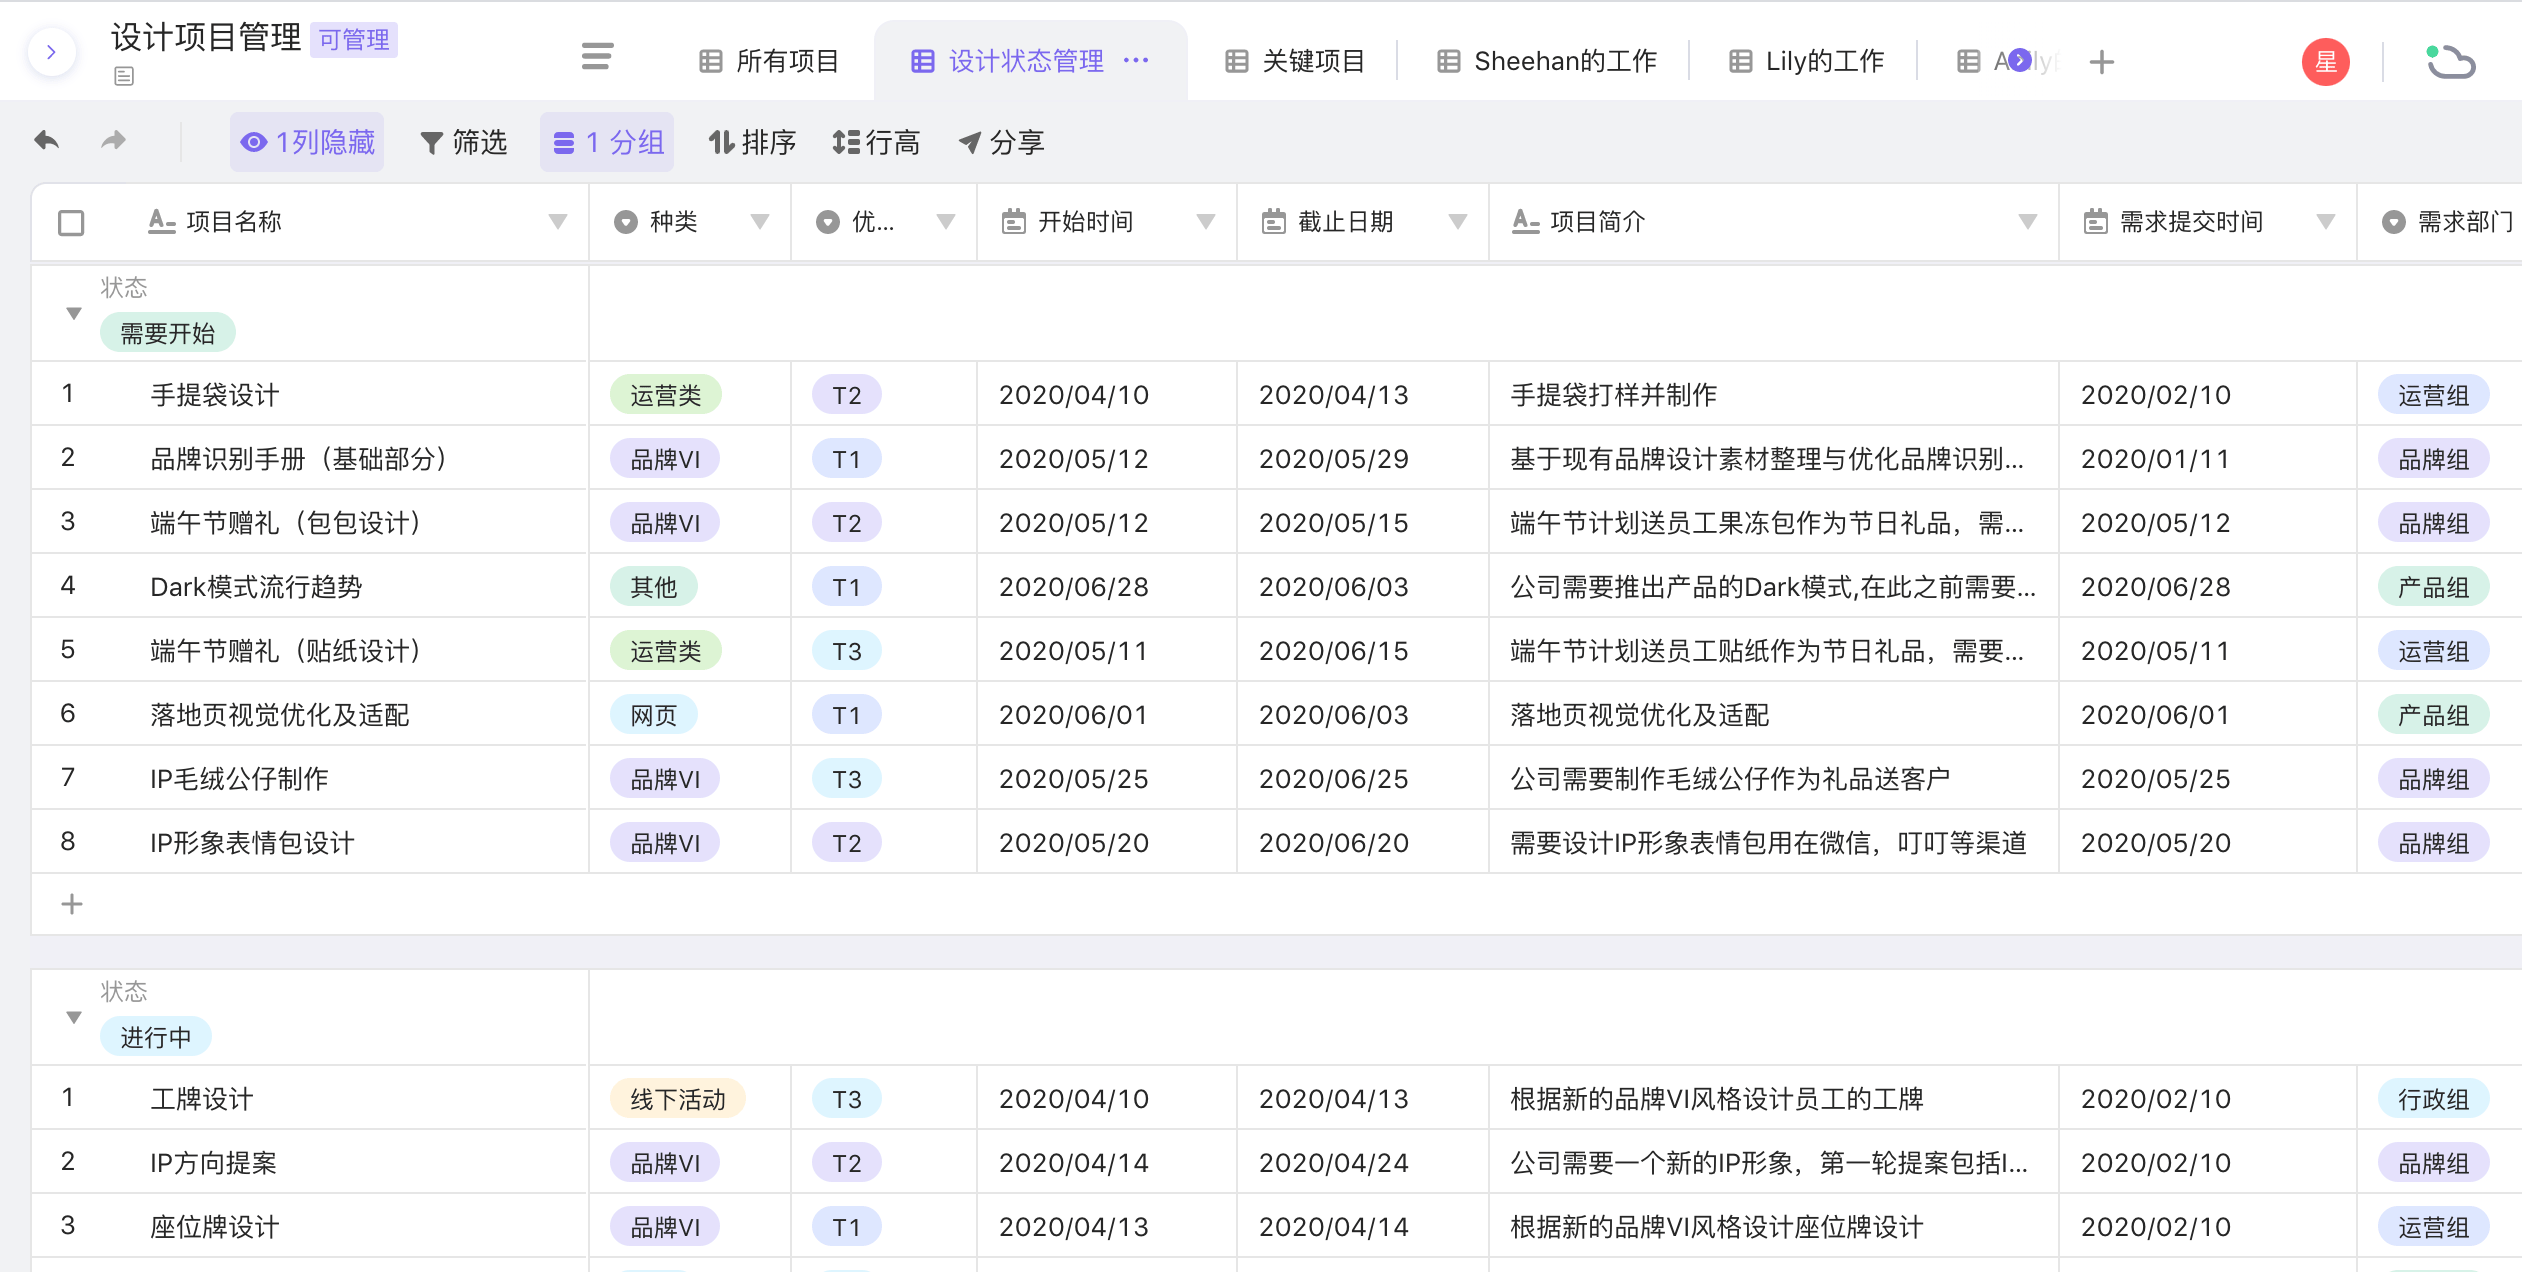Screen dimensions: 2522x1272
Task: Open the 项目简介 column dropdown arrow
Action: pyautogui.click(x=2028, y=222)
